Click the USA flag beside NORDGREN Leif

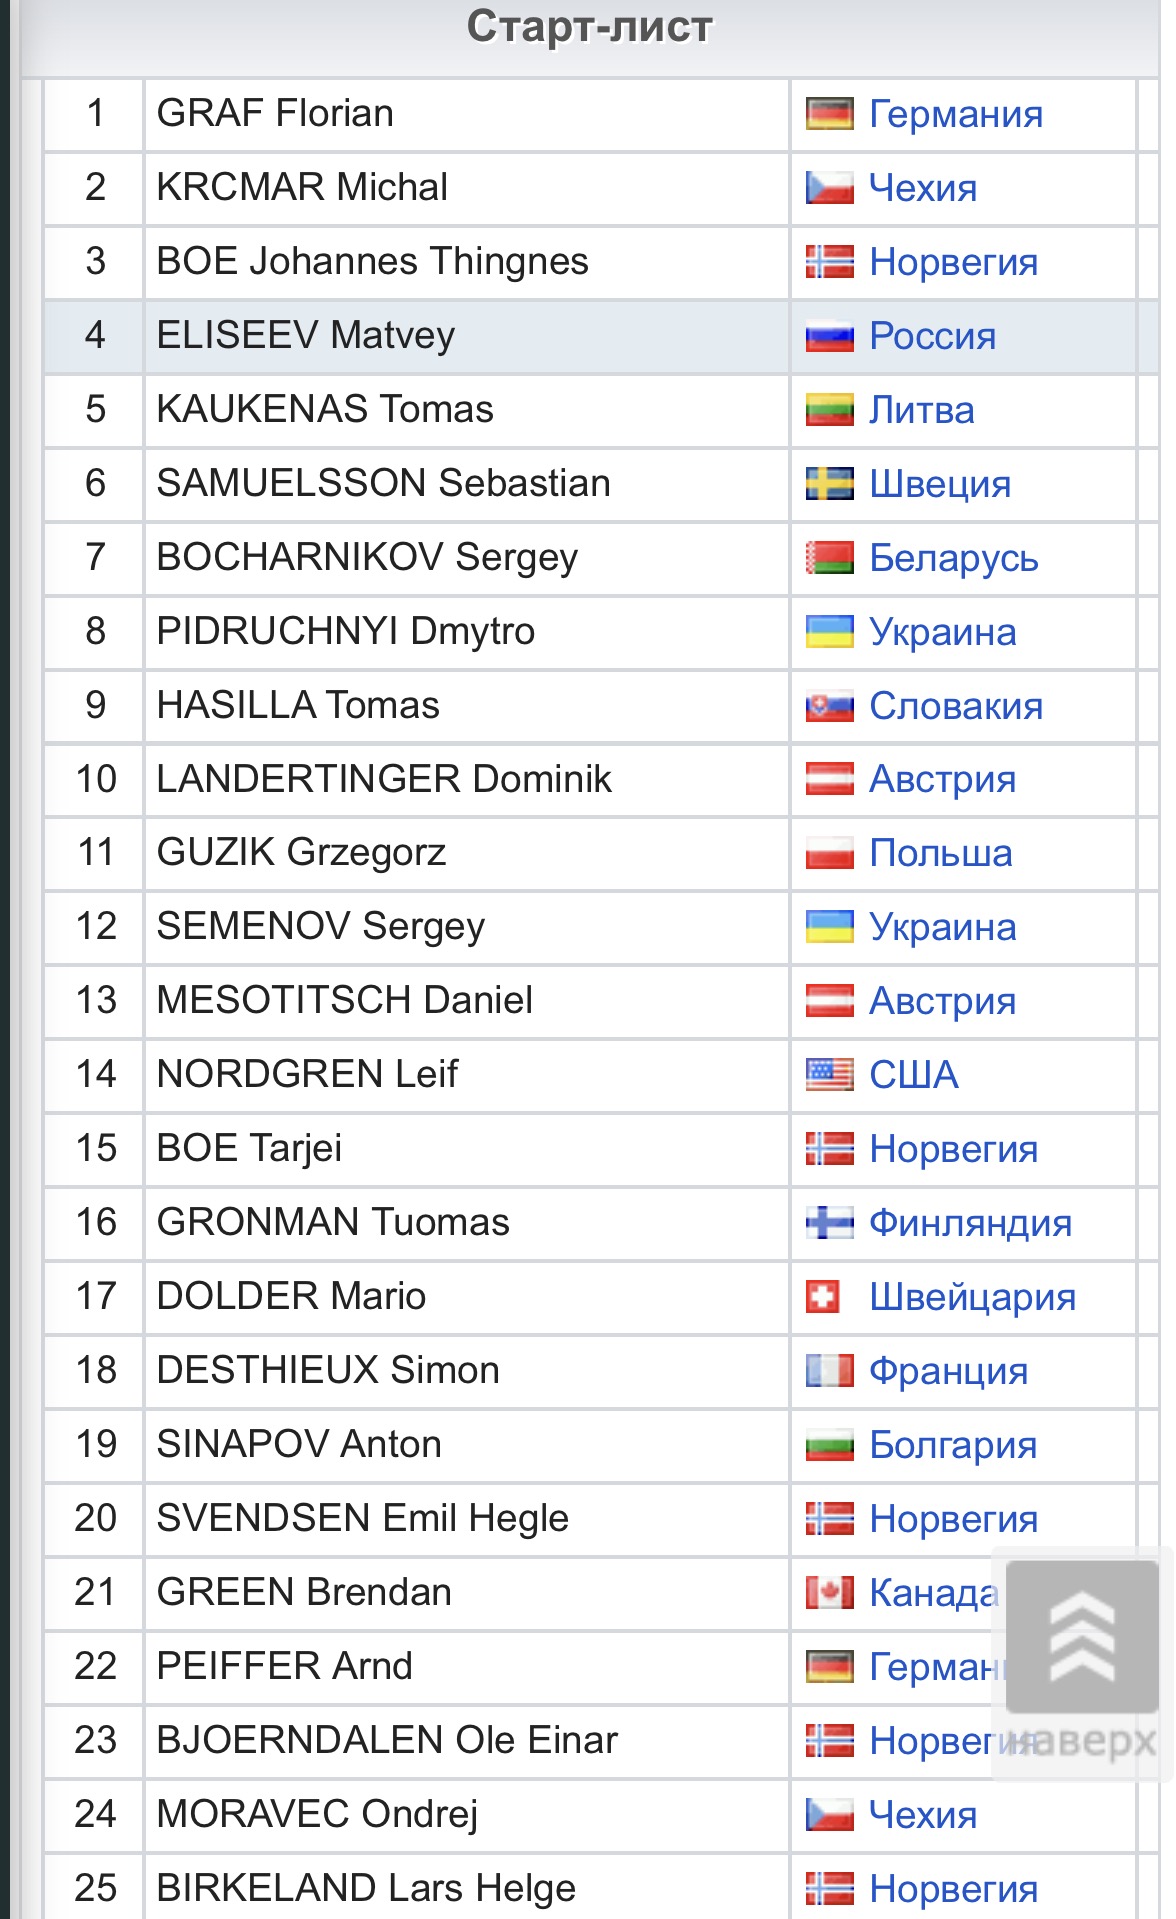click(829, 1076)
